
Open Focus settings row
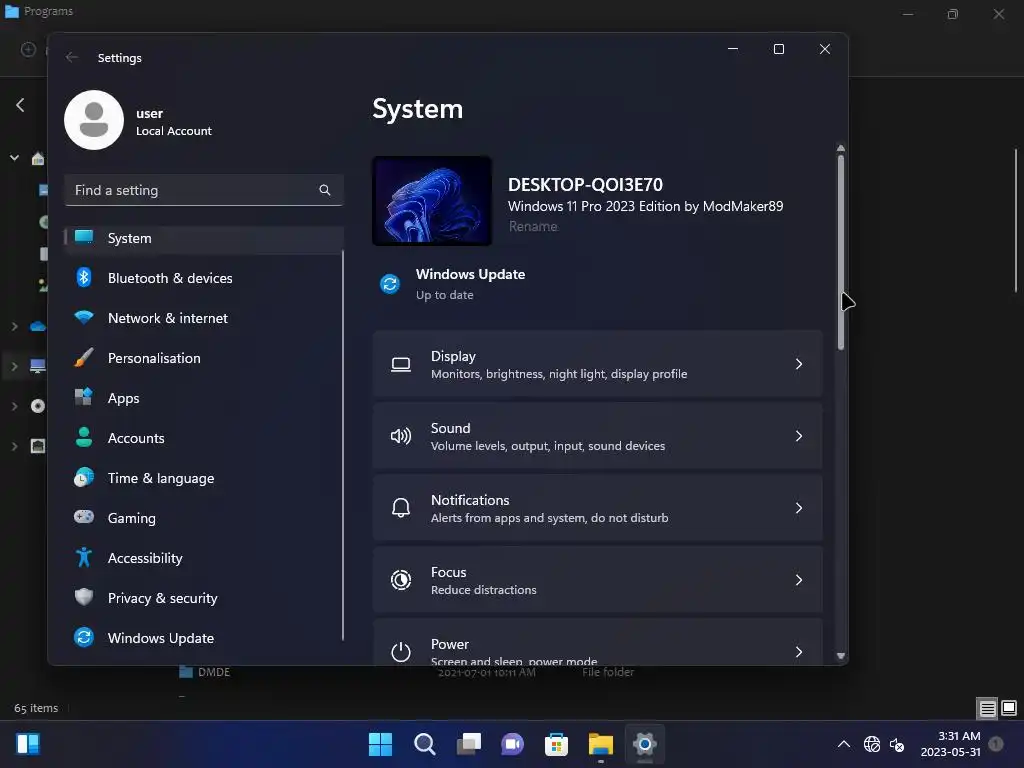[598, 580]
